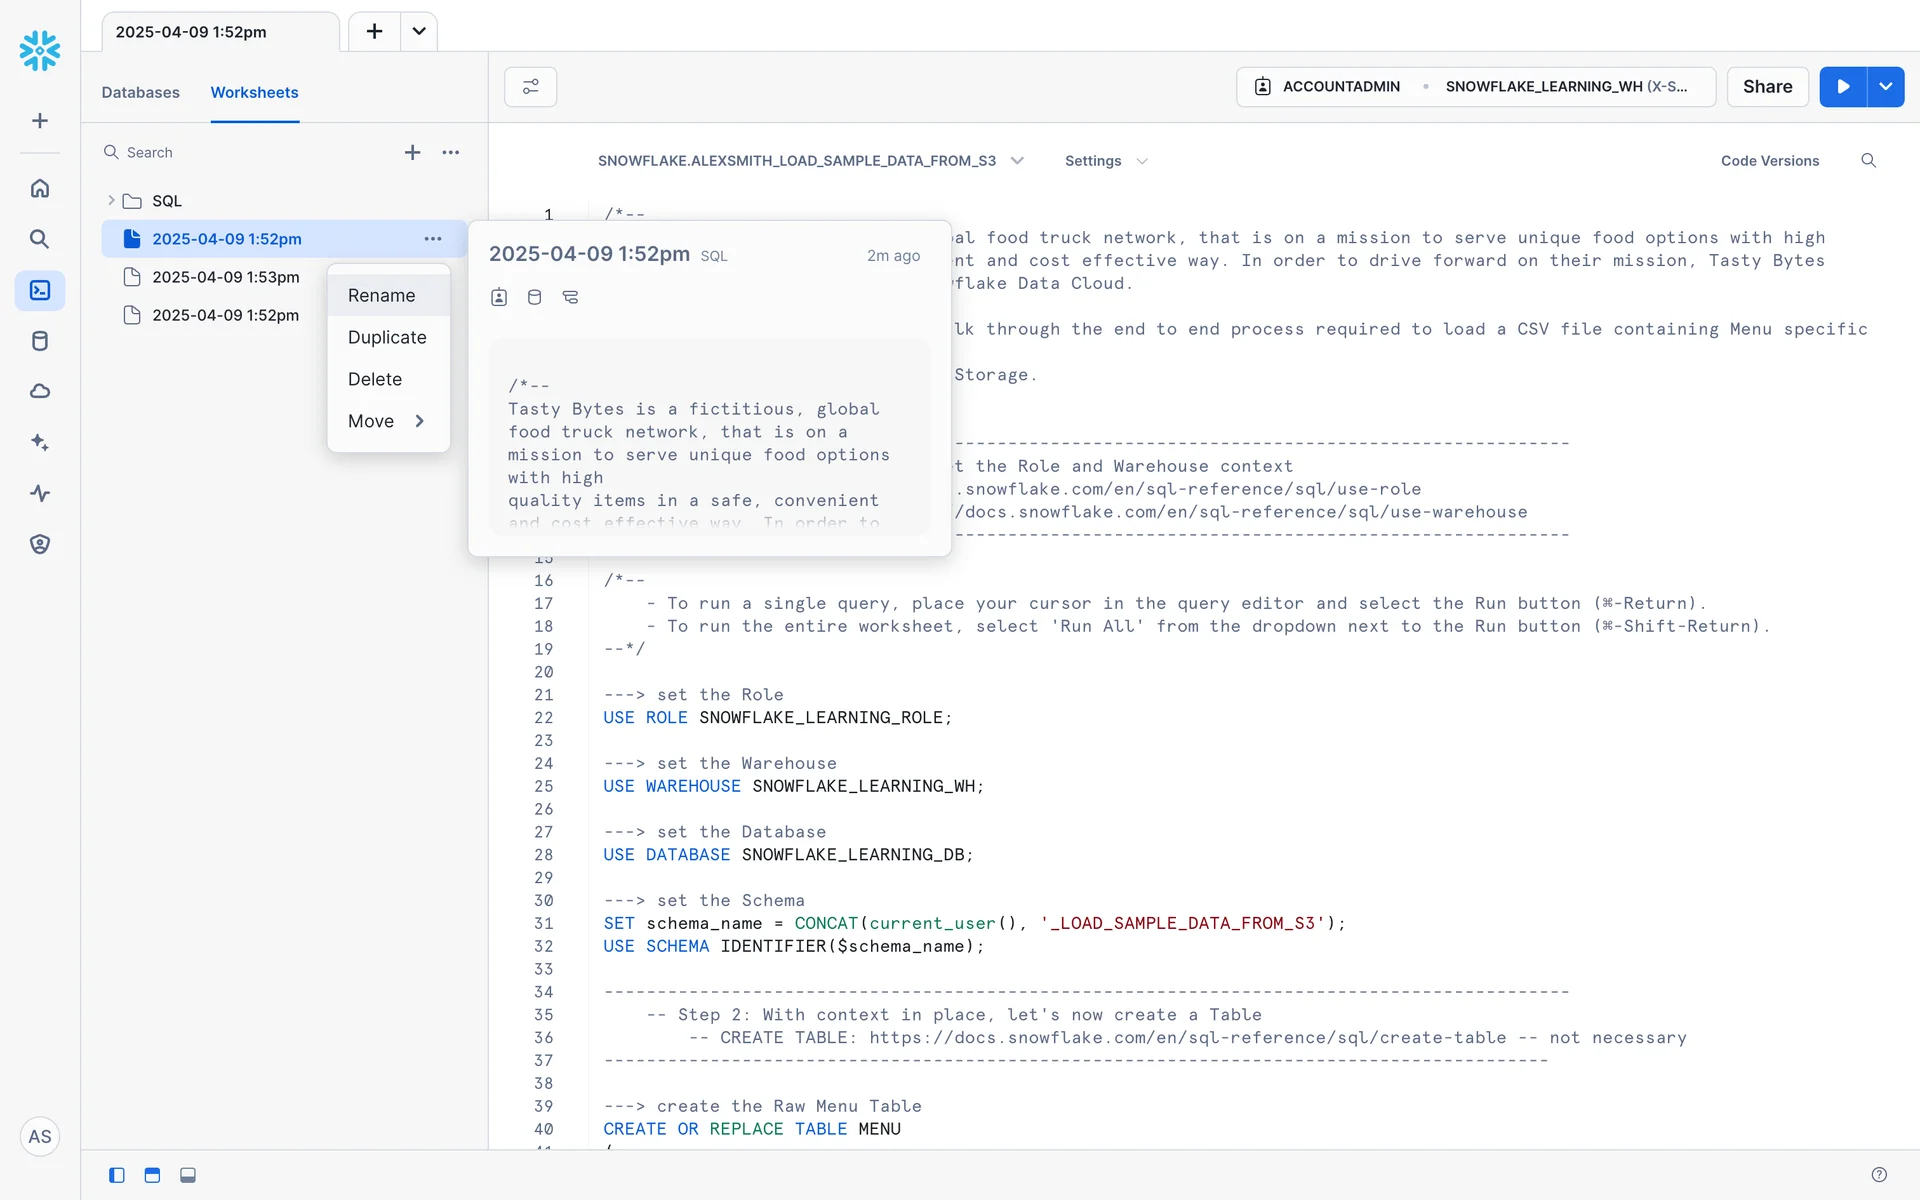Viewport: 1920px width, 1200px height.
Task: Open the Data database icon in sidebar
Action: (40, 341)
